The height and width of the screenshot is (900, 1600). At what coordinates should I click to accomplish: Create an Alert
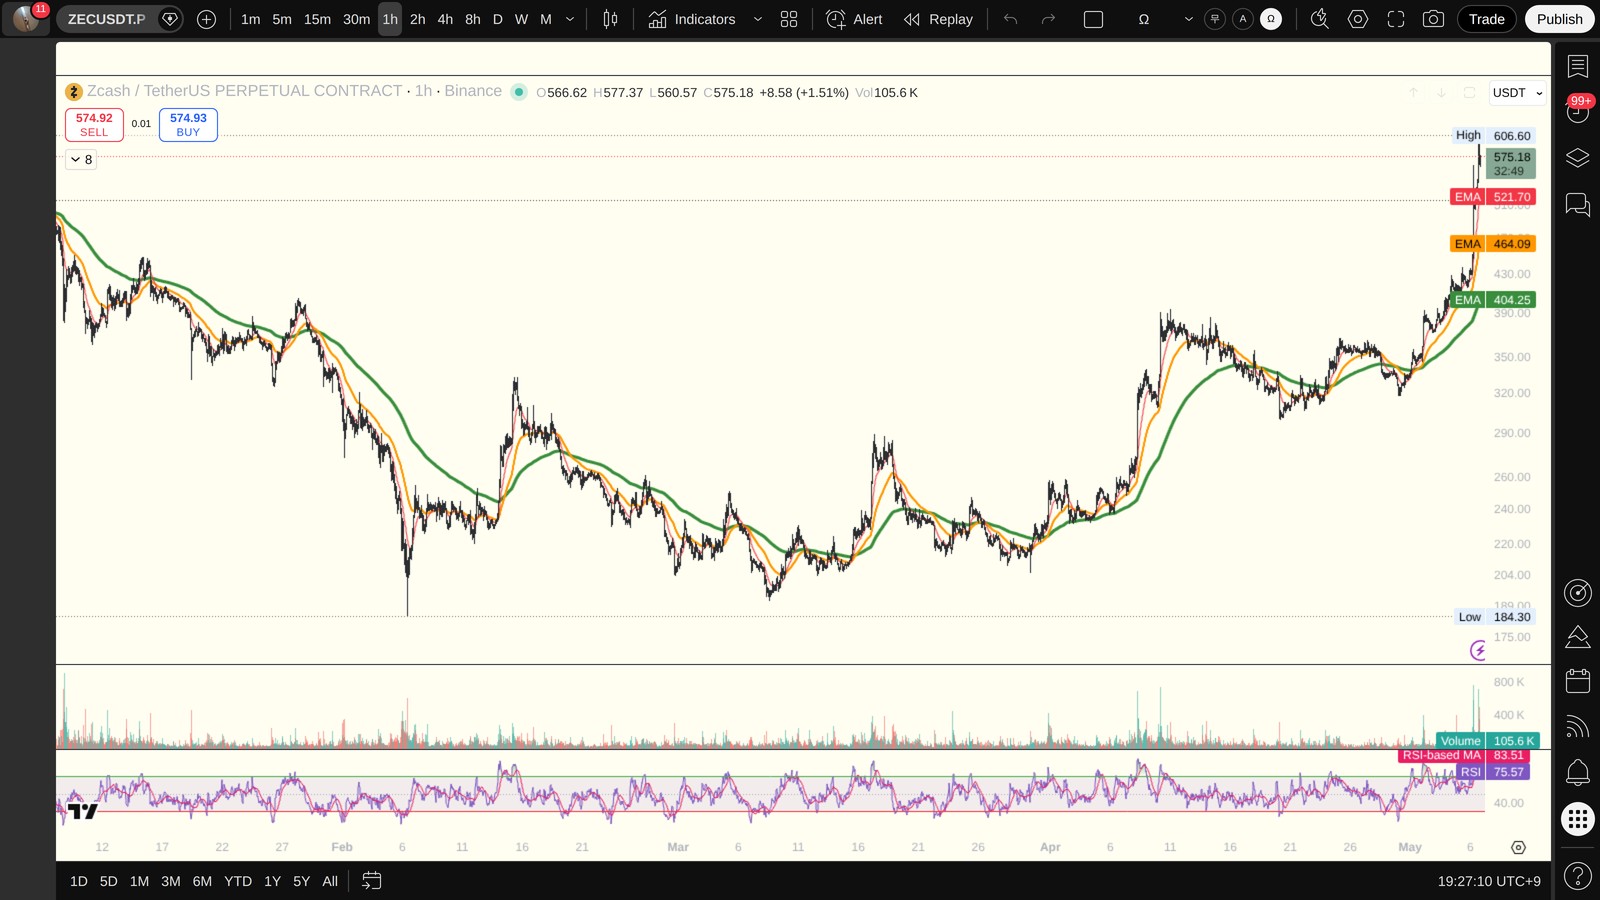tap(855, 19)
